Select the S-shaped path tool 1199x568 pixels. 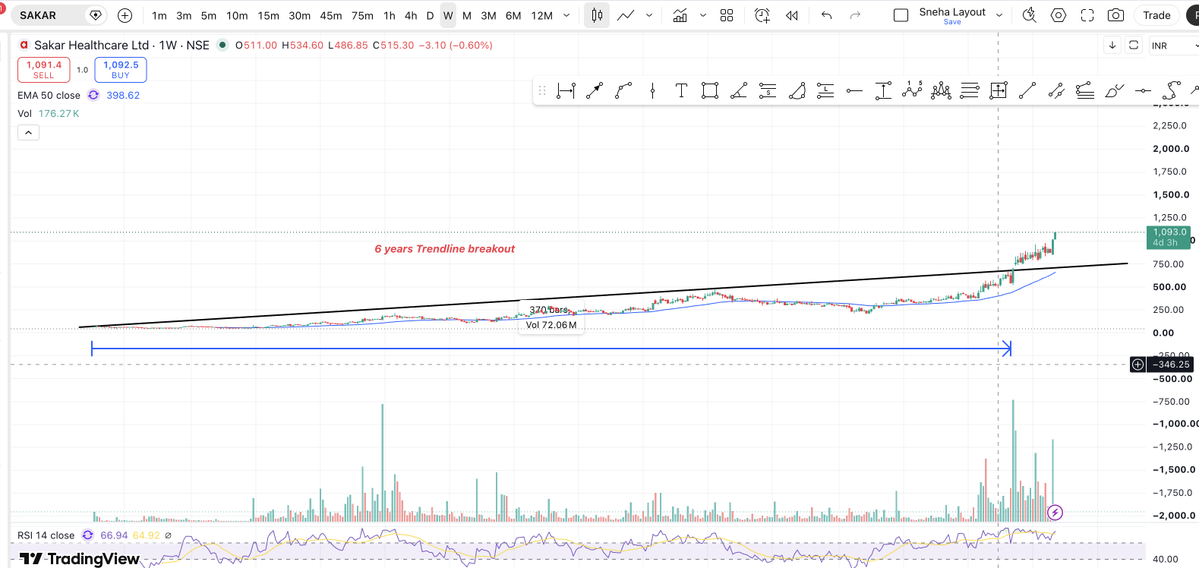pyautogui.click(x=1171, y=91)
